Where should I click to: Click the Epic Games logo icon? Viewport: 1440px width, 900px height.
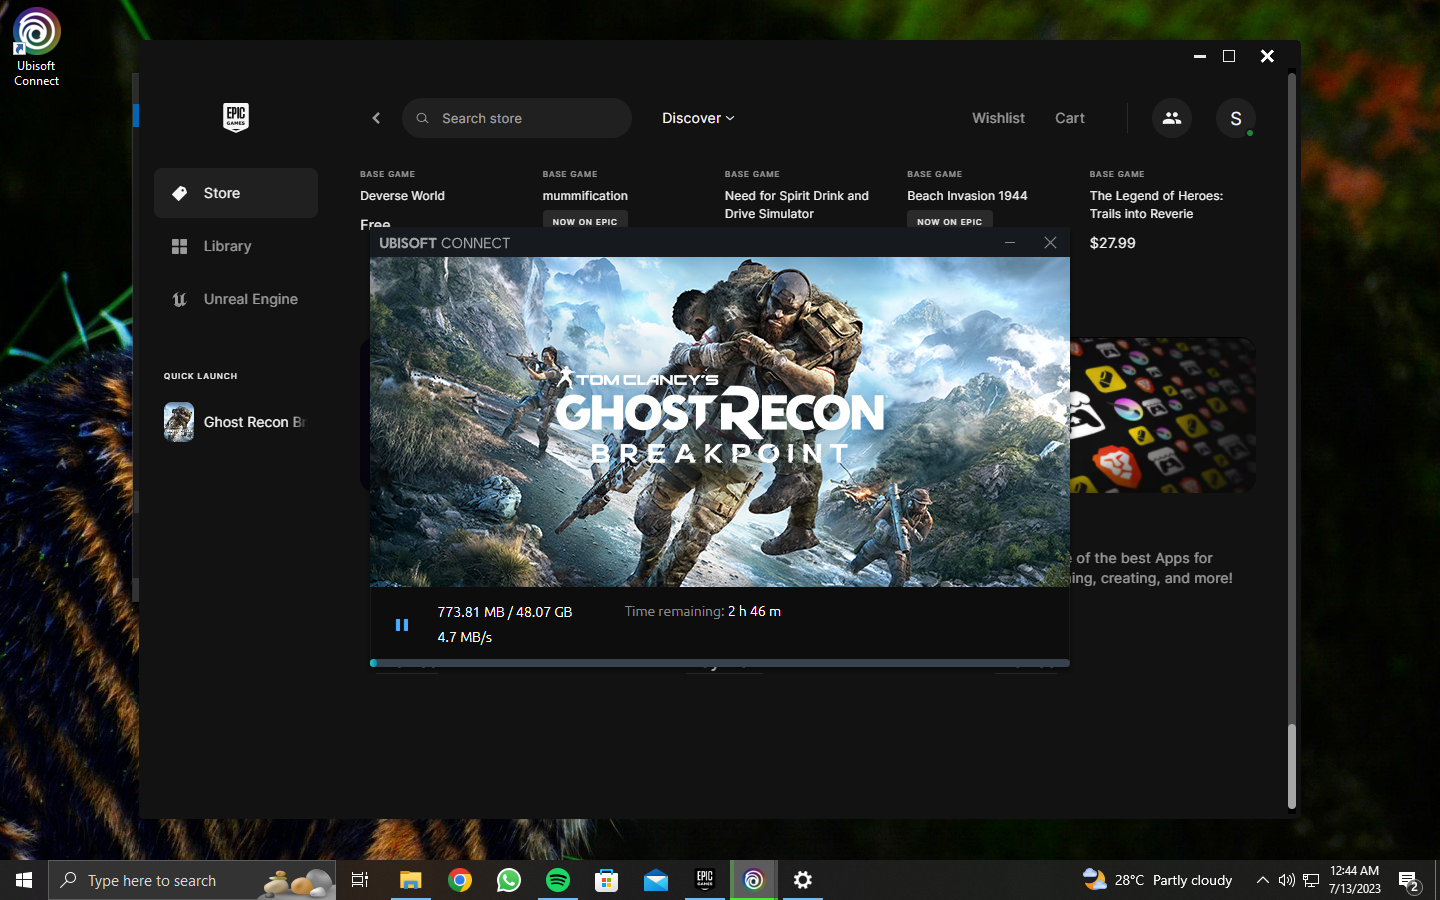[235, 117]
